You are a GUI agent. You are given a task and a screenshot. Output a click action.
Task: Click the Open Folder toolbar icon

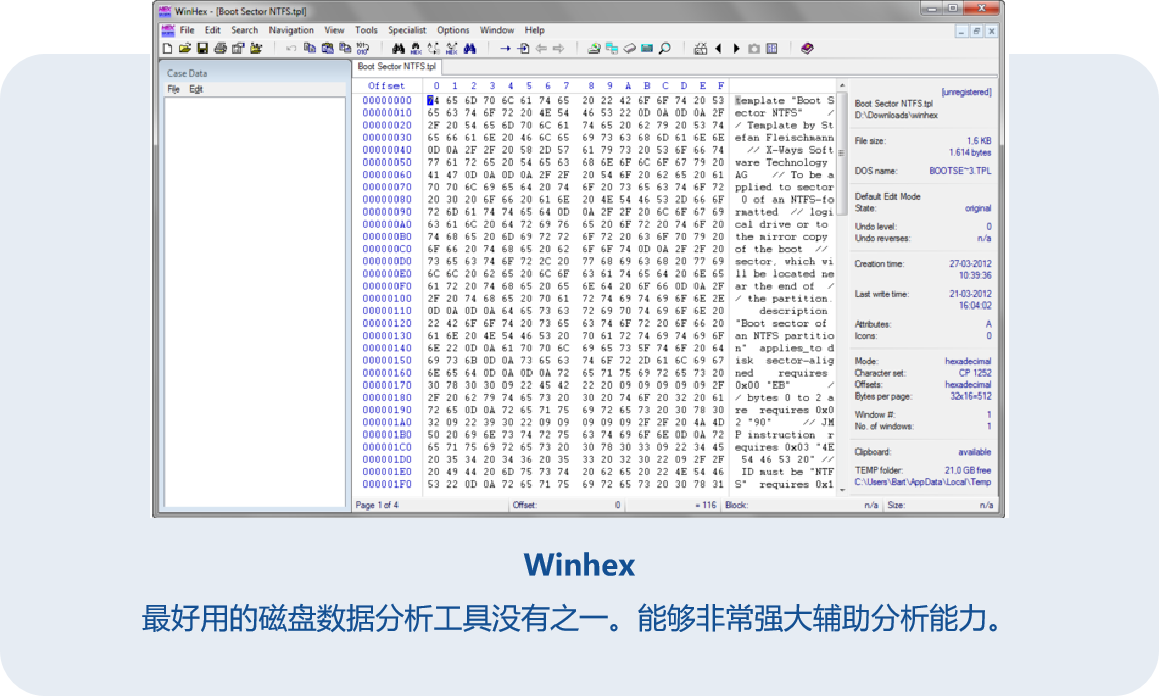coord(256,49)
